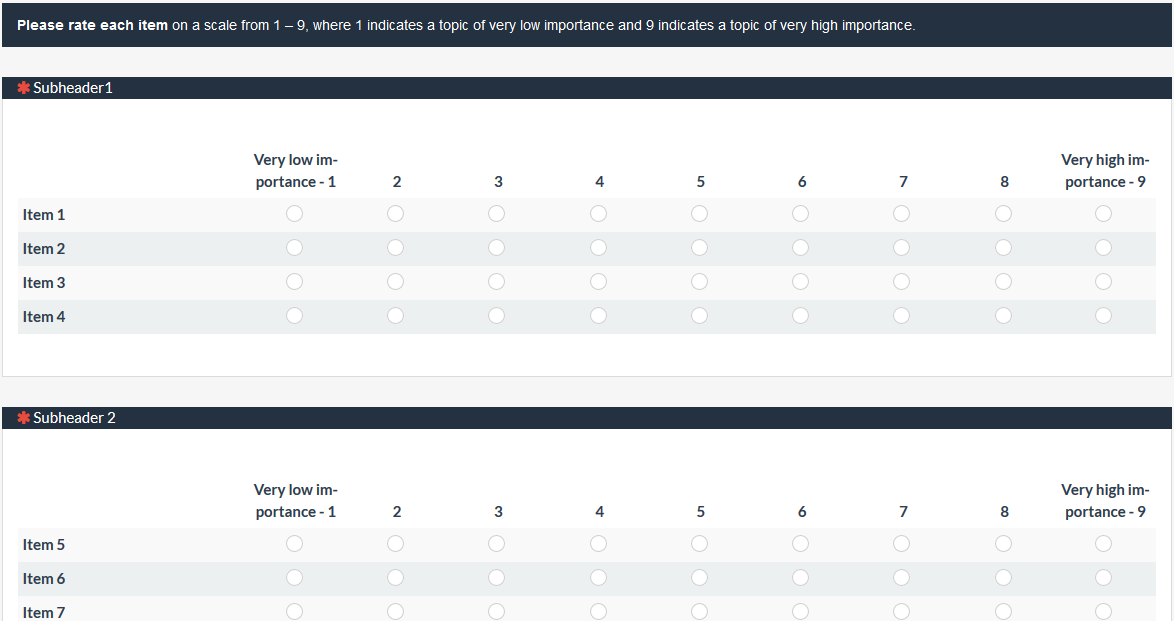The height and width of the screenshot is (621, 1174).
Task: Select rating 3 for Item 4
Action: [x=496, y=316]
